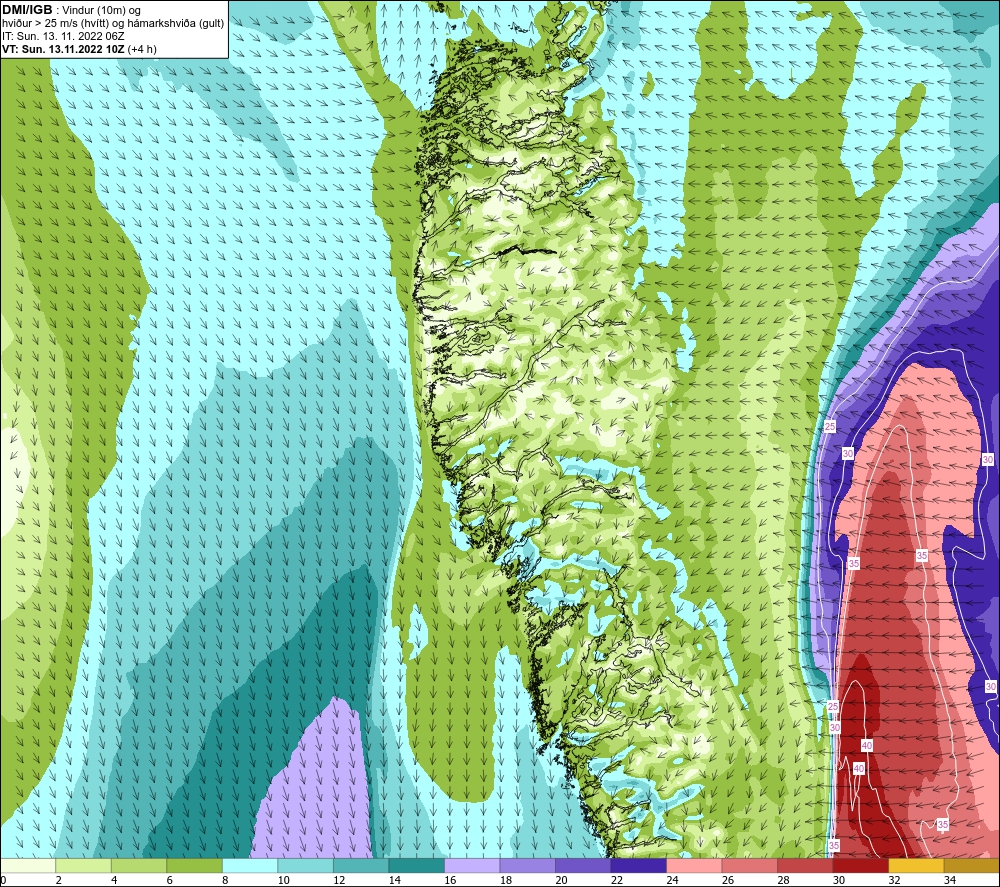Screen dimensions: 1000x887
Task: Click the "0" tick label on the legend scale
Action: click(x=3, y=880)
